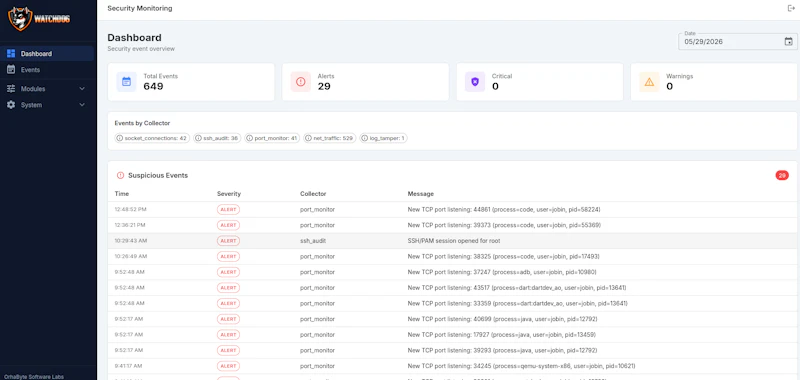
Task: Open the date picker calendar icon
Action: (788, 42)
